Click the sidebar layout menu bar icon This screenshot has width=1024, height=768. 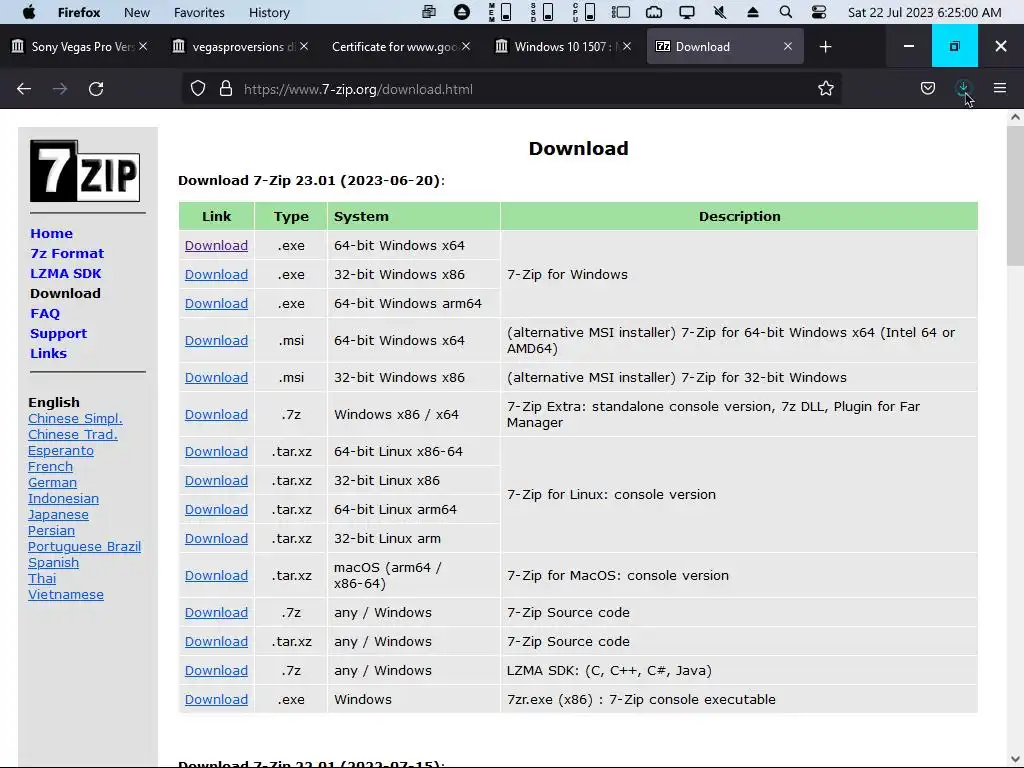[620, 12]
